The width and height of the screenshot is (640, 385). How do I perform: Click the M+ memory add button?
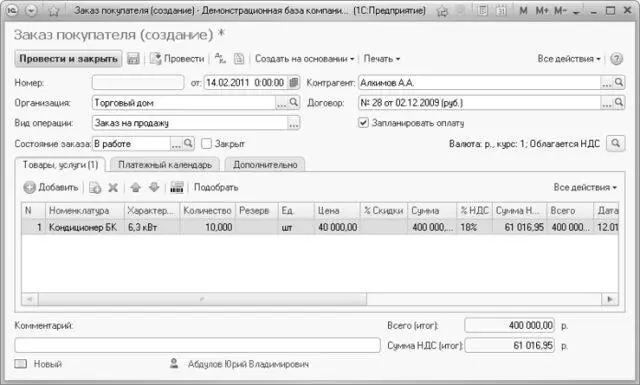pyautogui.click(x=542, y=11)
